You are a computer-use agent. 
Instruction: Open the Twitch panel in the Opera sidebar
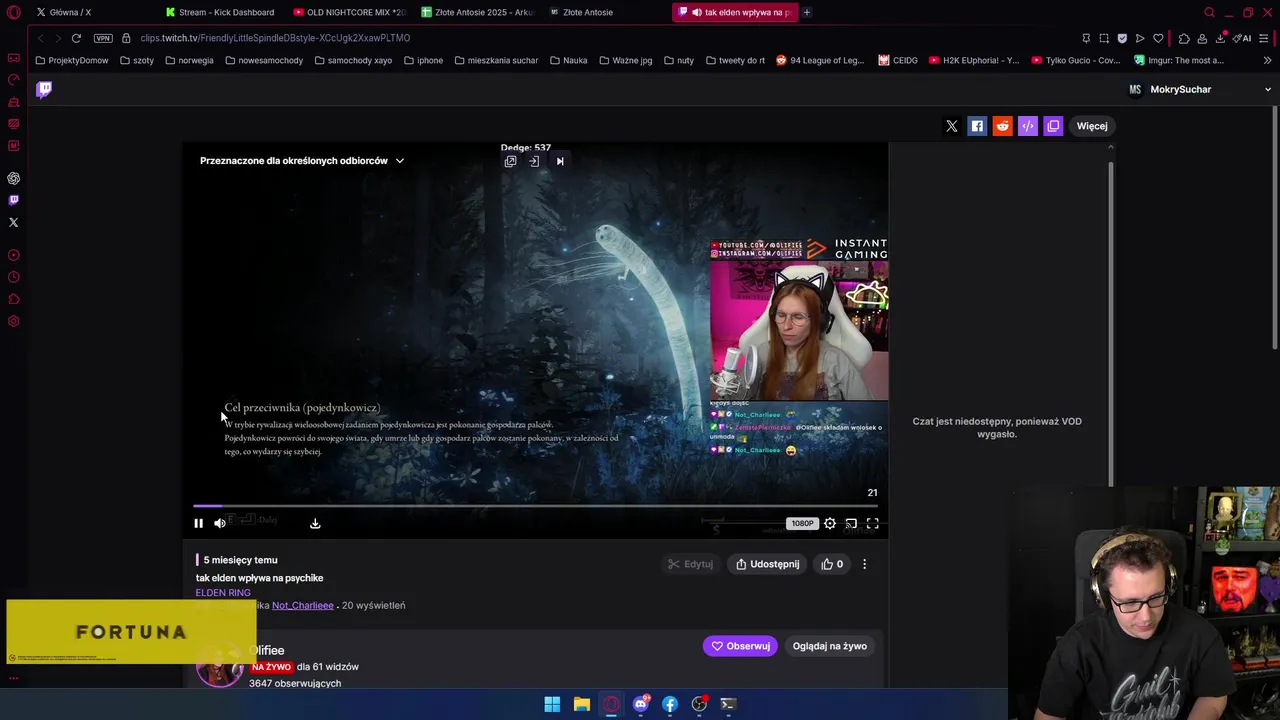pos(13,200)
